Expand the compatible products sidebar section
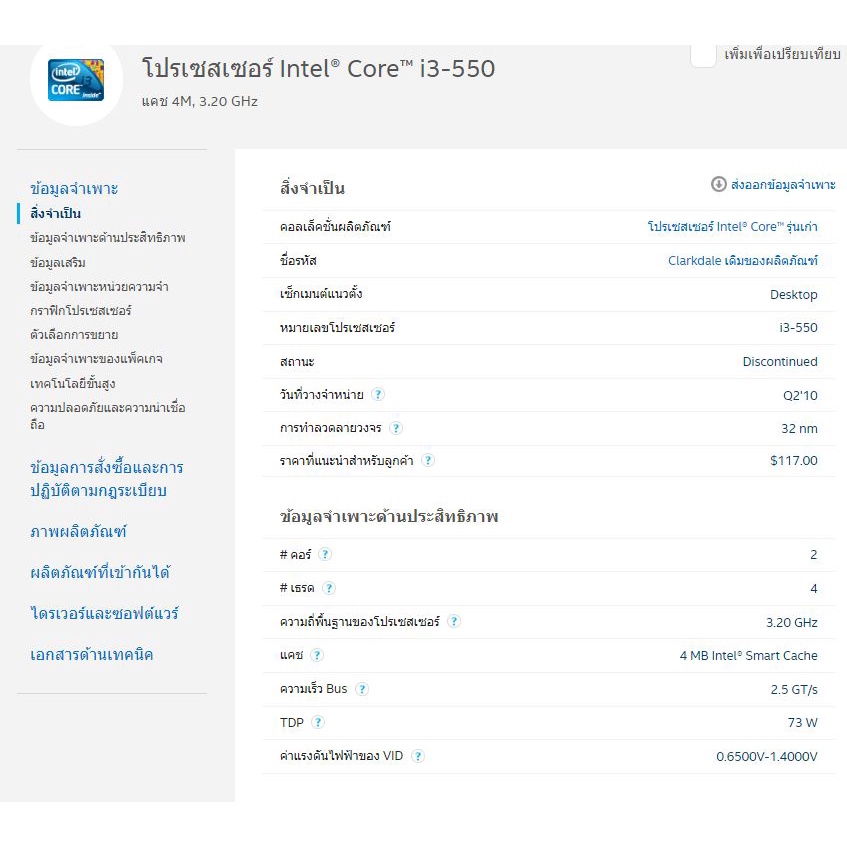 click(x=100, y=572)
